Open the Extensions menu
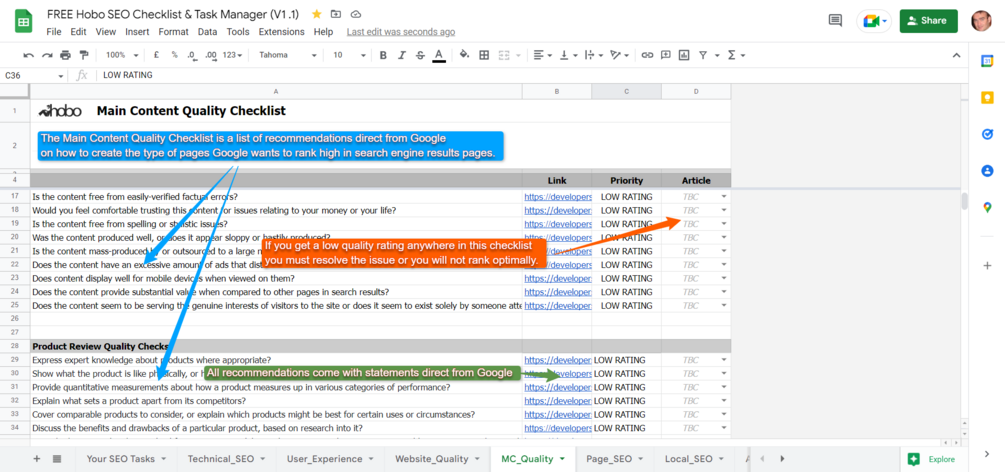Image resolution: width=1005 pixels, height=472 pixels. click(281, 31)
